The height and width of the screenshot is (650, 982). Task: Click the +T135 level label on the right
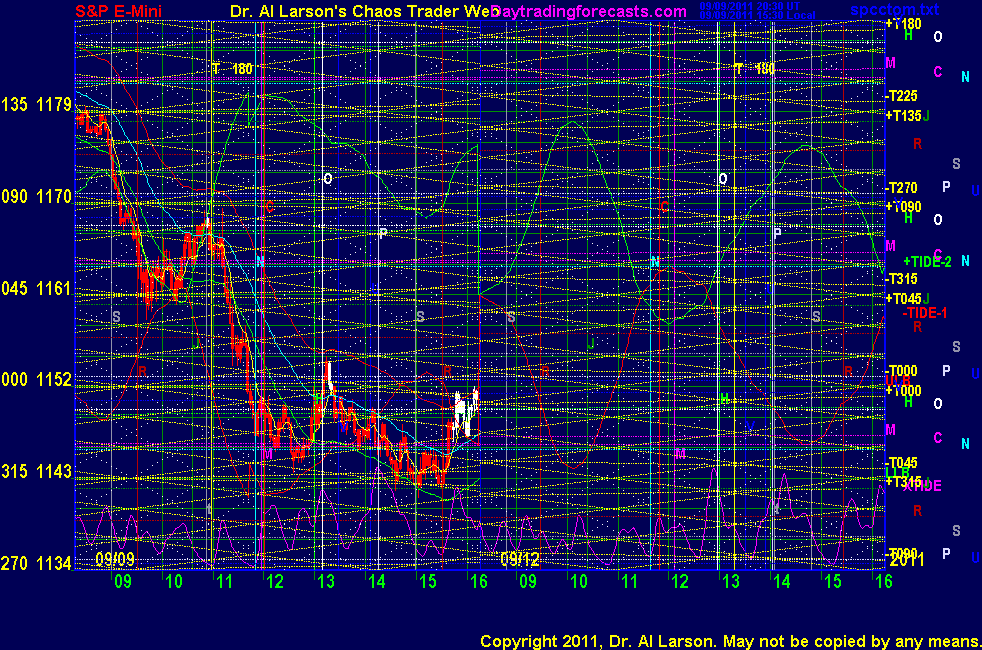[903, 115]
